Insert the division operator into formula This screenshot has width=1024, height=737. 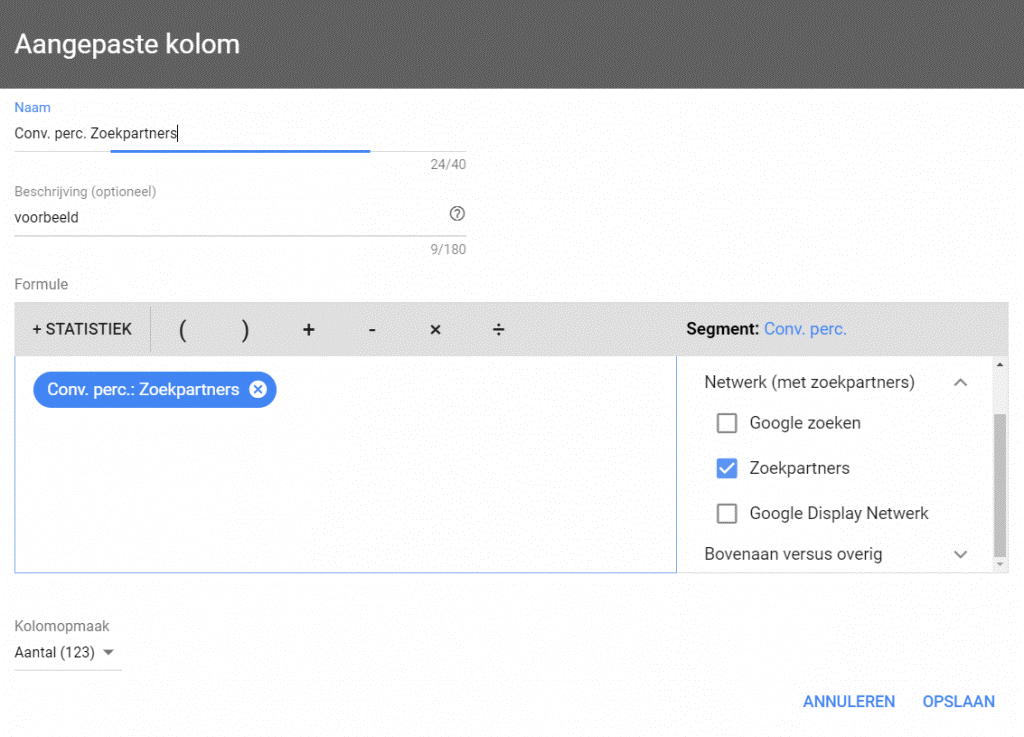click(498, 330)
